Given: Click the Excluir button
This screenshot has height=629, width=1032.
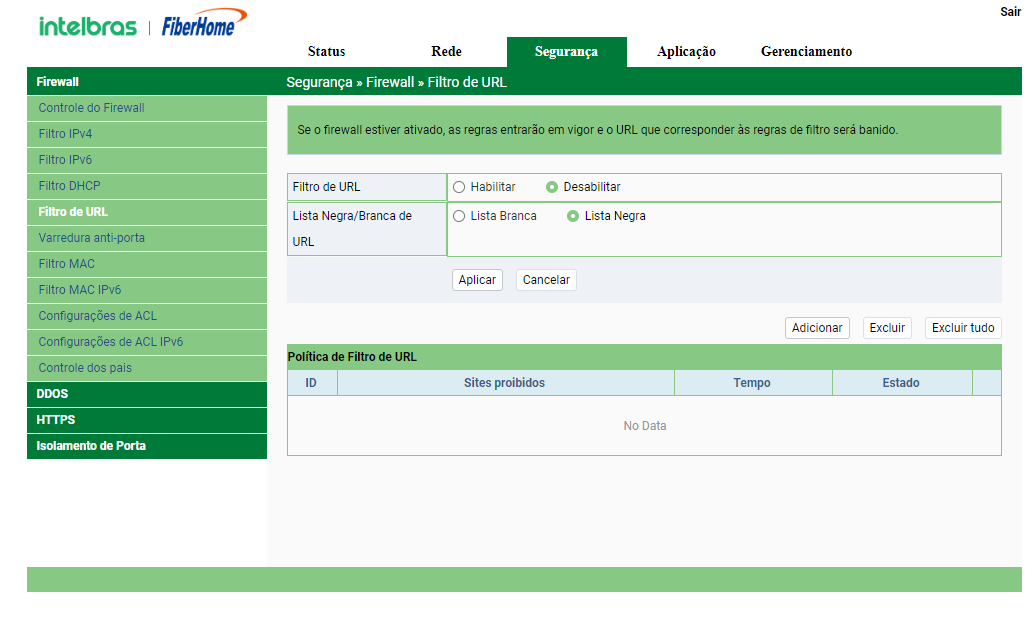Looking at the screenshot, I should 887,328.
